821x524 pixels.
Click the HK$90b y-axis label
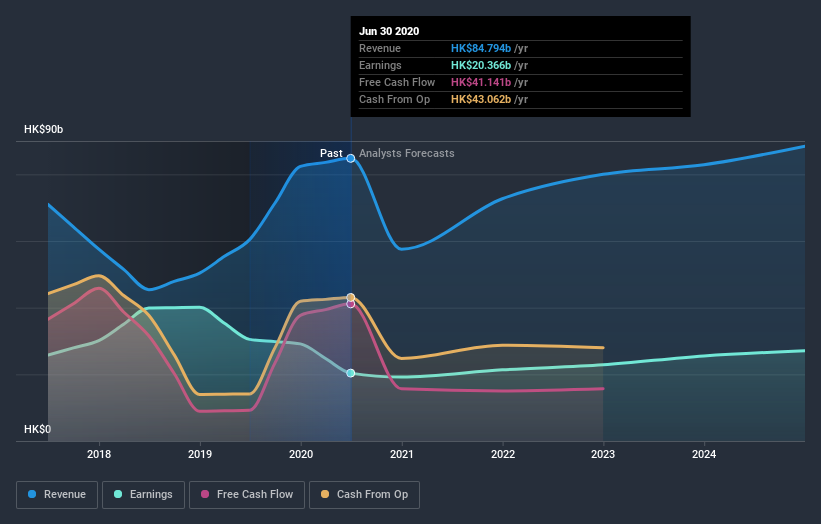pyautogui.click(x=43, y=129)
